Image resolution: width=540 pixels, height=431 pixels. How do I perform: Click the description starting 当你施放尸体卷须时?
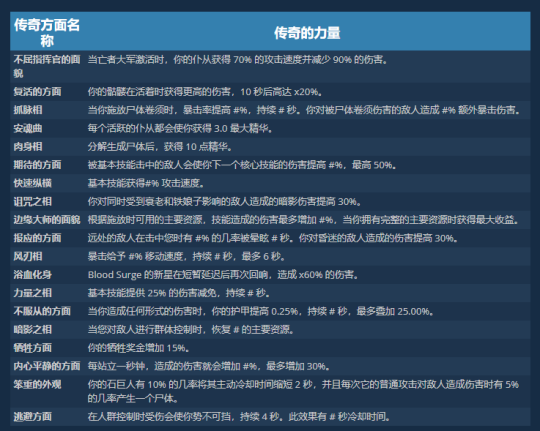304,110
